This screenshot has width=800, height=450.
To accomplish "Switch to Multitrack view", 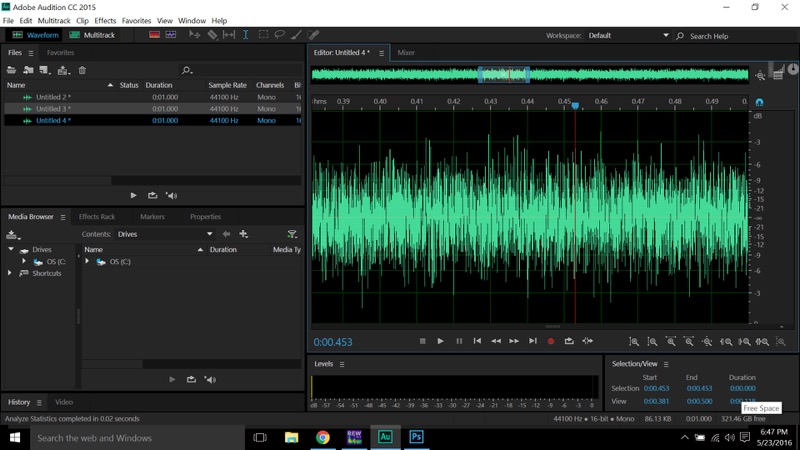I will (x=92, y=35).
